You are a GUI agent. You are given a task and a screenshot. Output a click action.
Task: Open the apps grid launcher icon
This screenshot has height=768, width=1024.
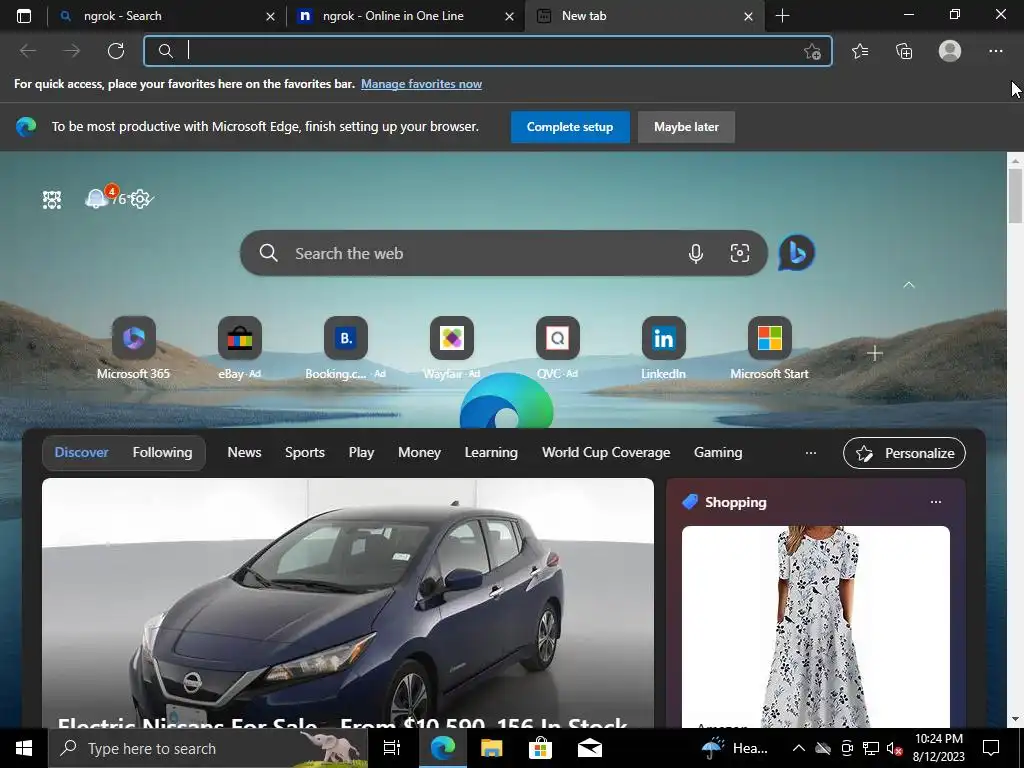point(52,200)
